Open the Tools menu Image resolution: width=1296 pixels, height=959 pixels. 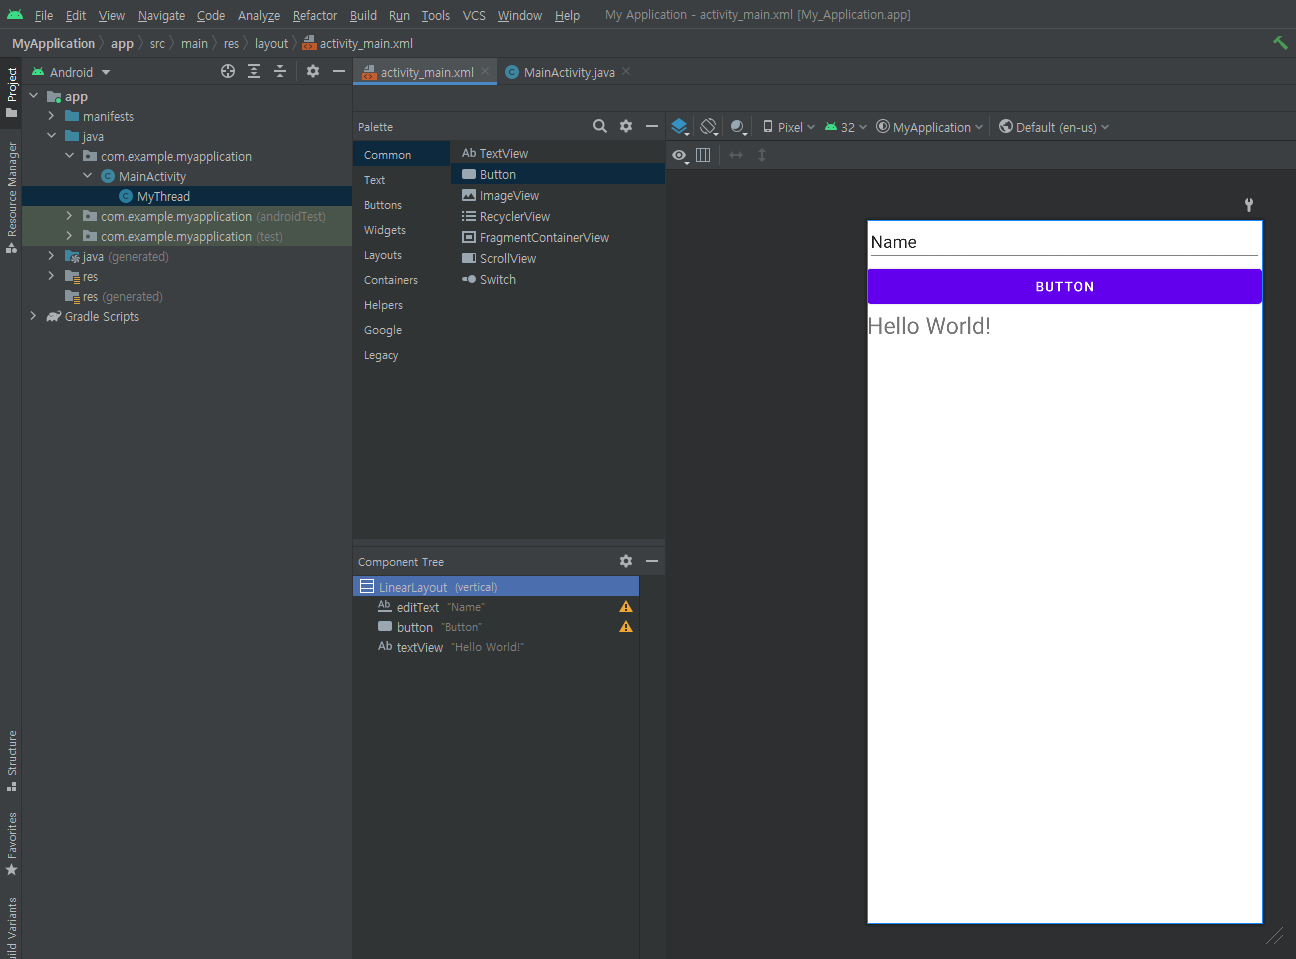(435, 15)
